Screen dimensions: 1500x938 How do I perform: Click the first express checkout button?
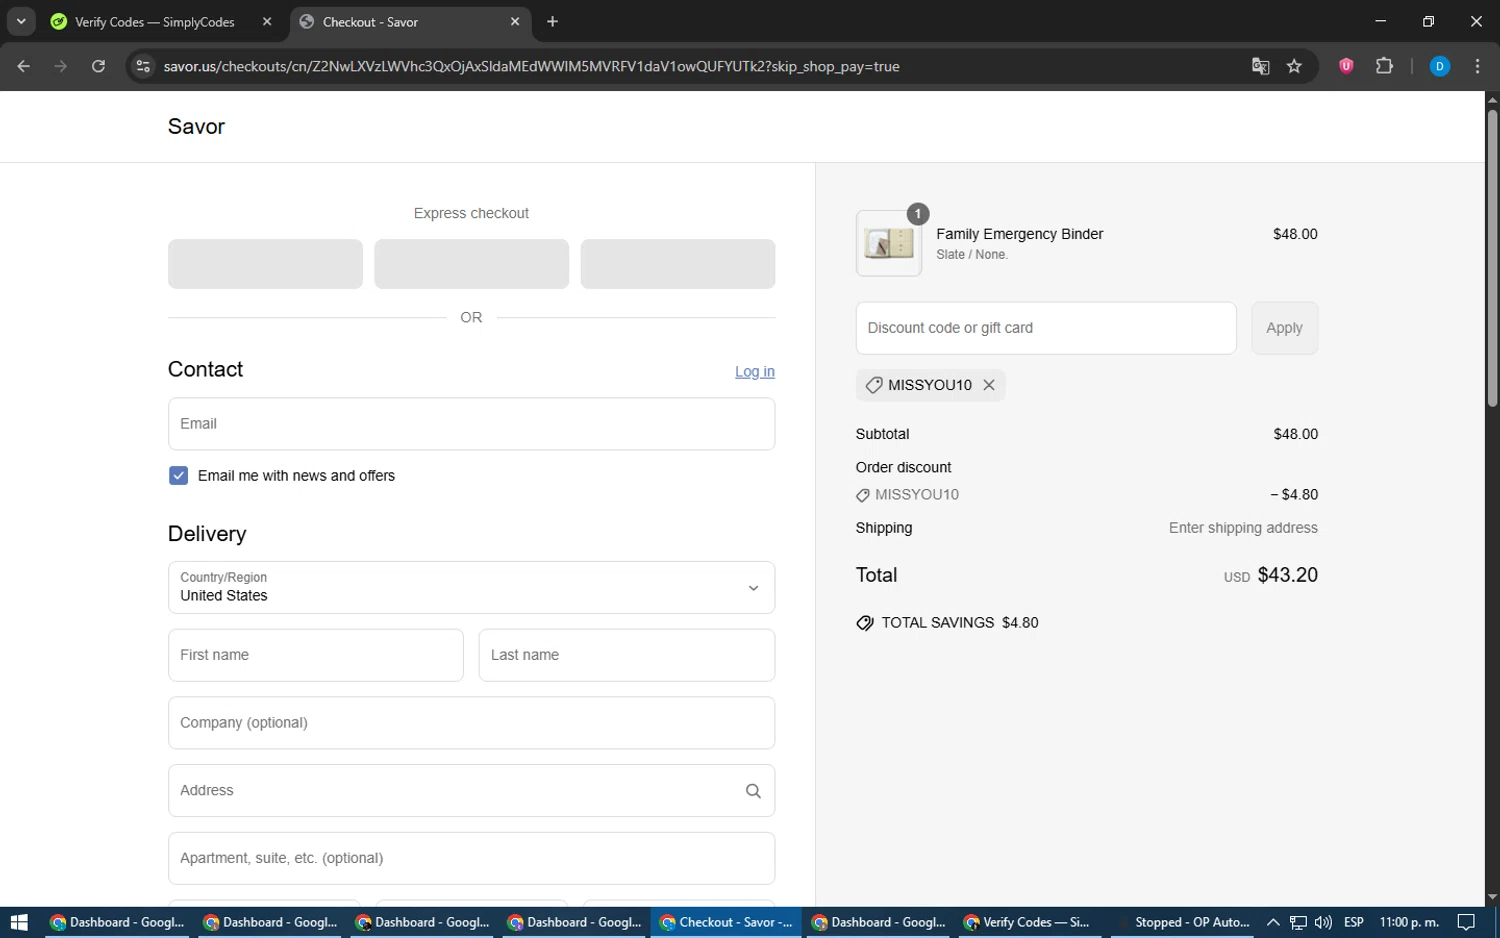(x=265, y=264)
